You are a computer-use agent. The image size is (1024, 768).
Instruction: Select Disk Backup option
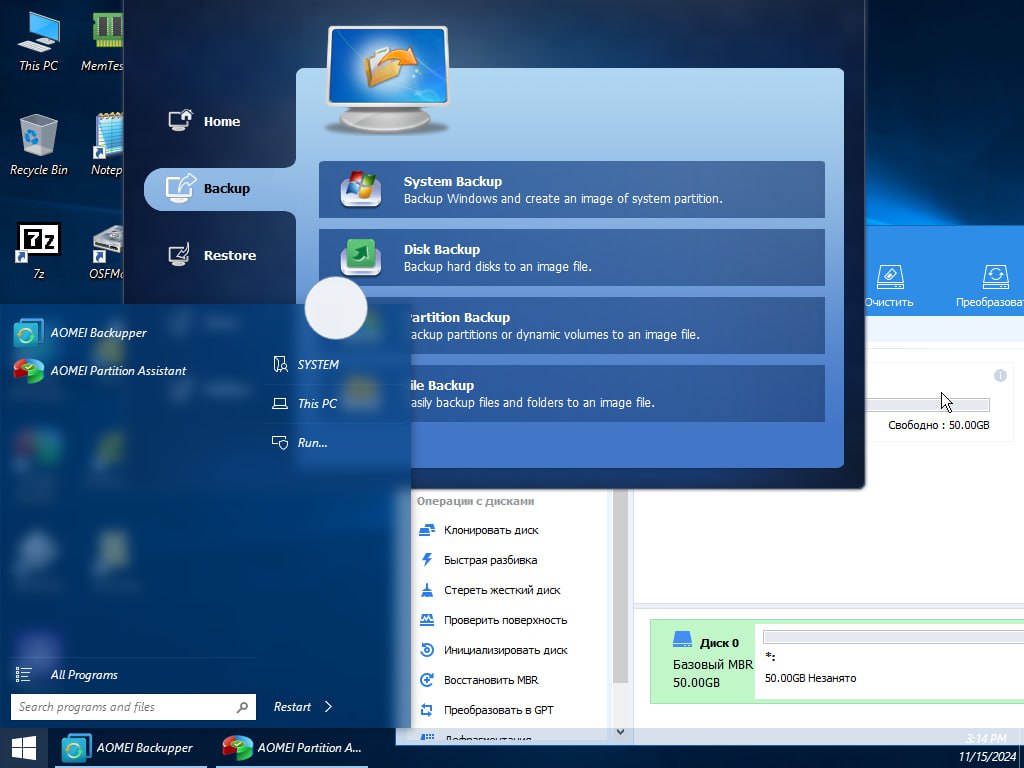coord(571,257)
